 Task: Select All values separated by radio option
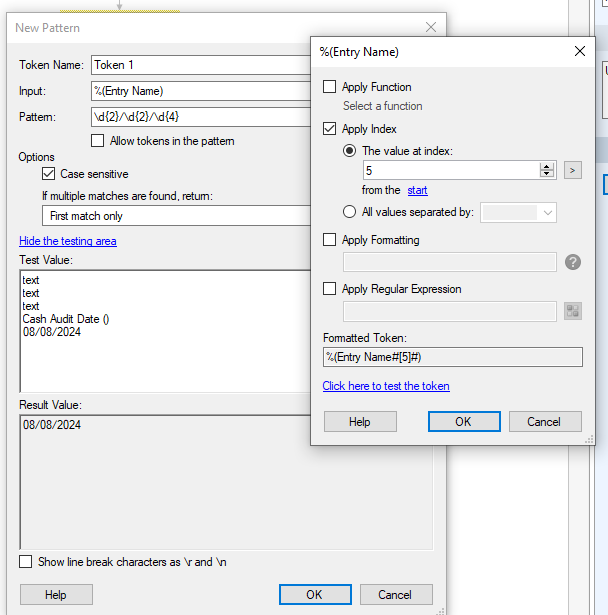tap(349, 212)
